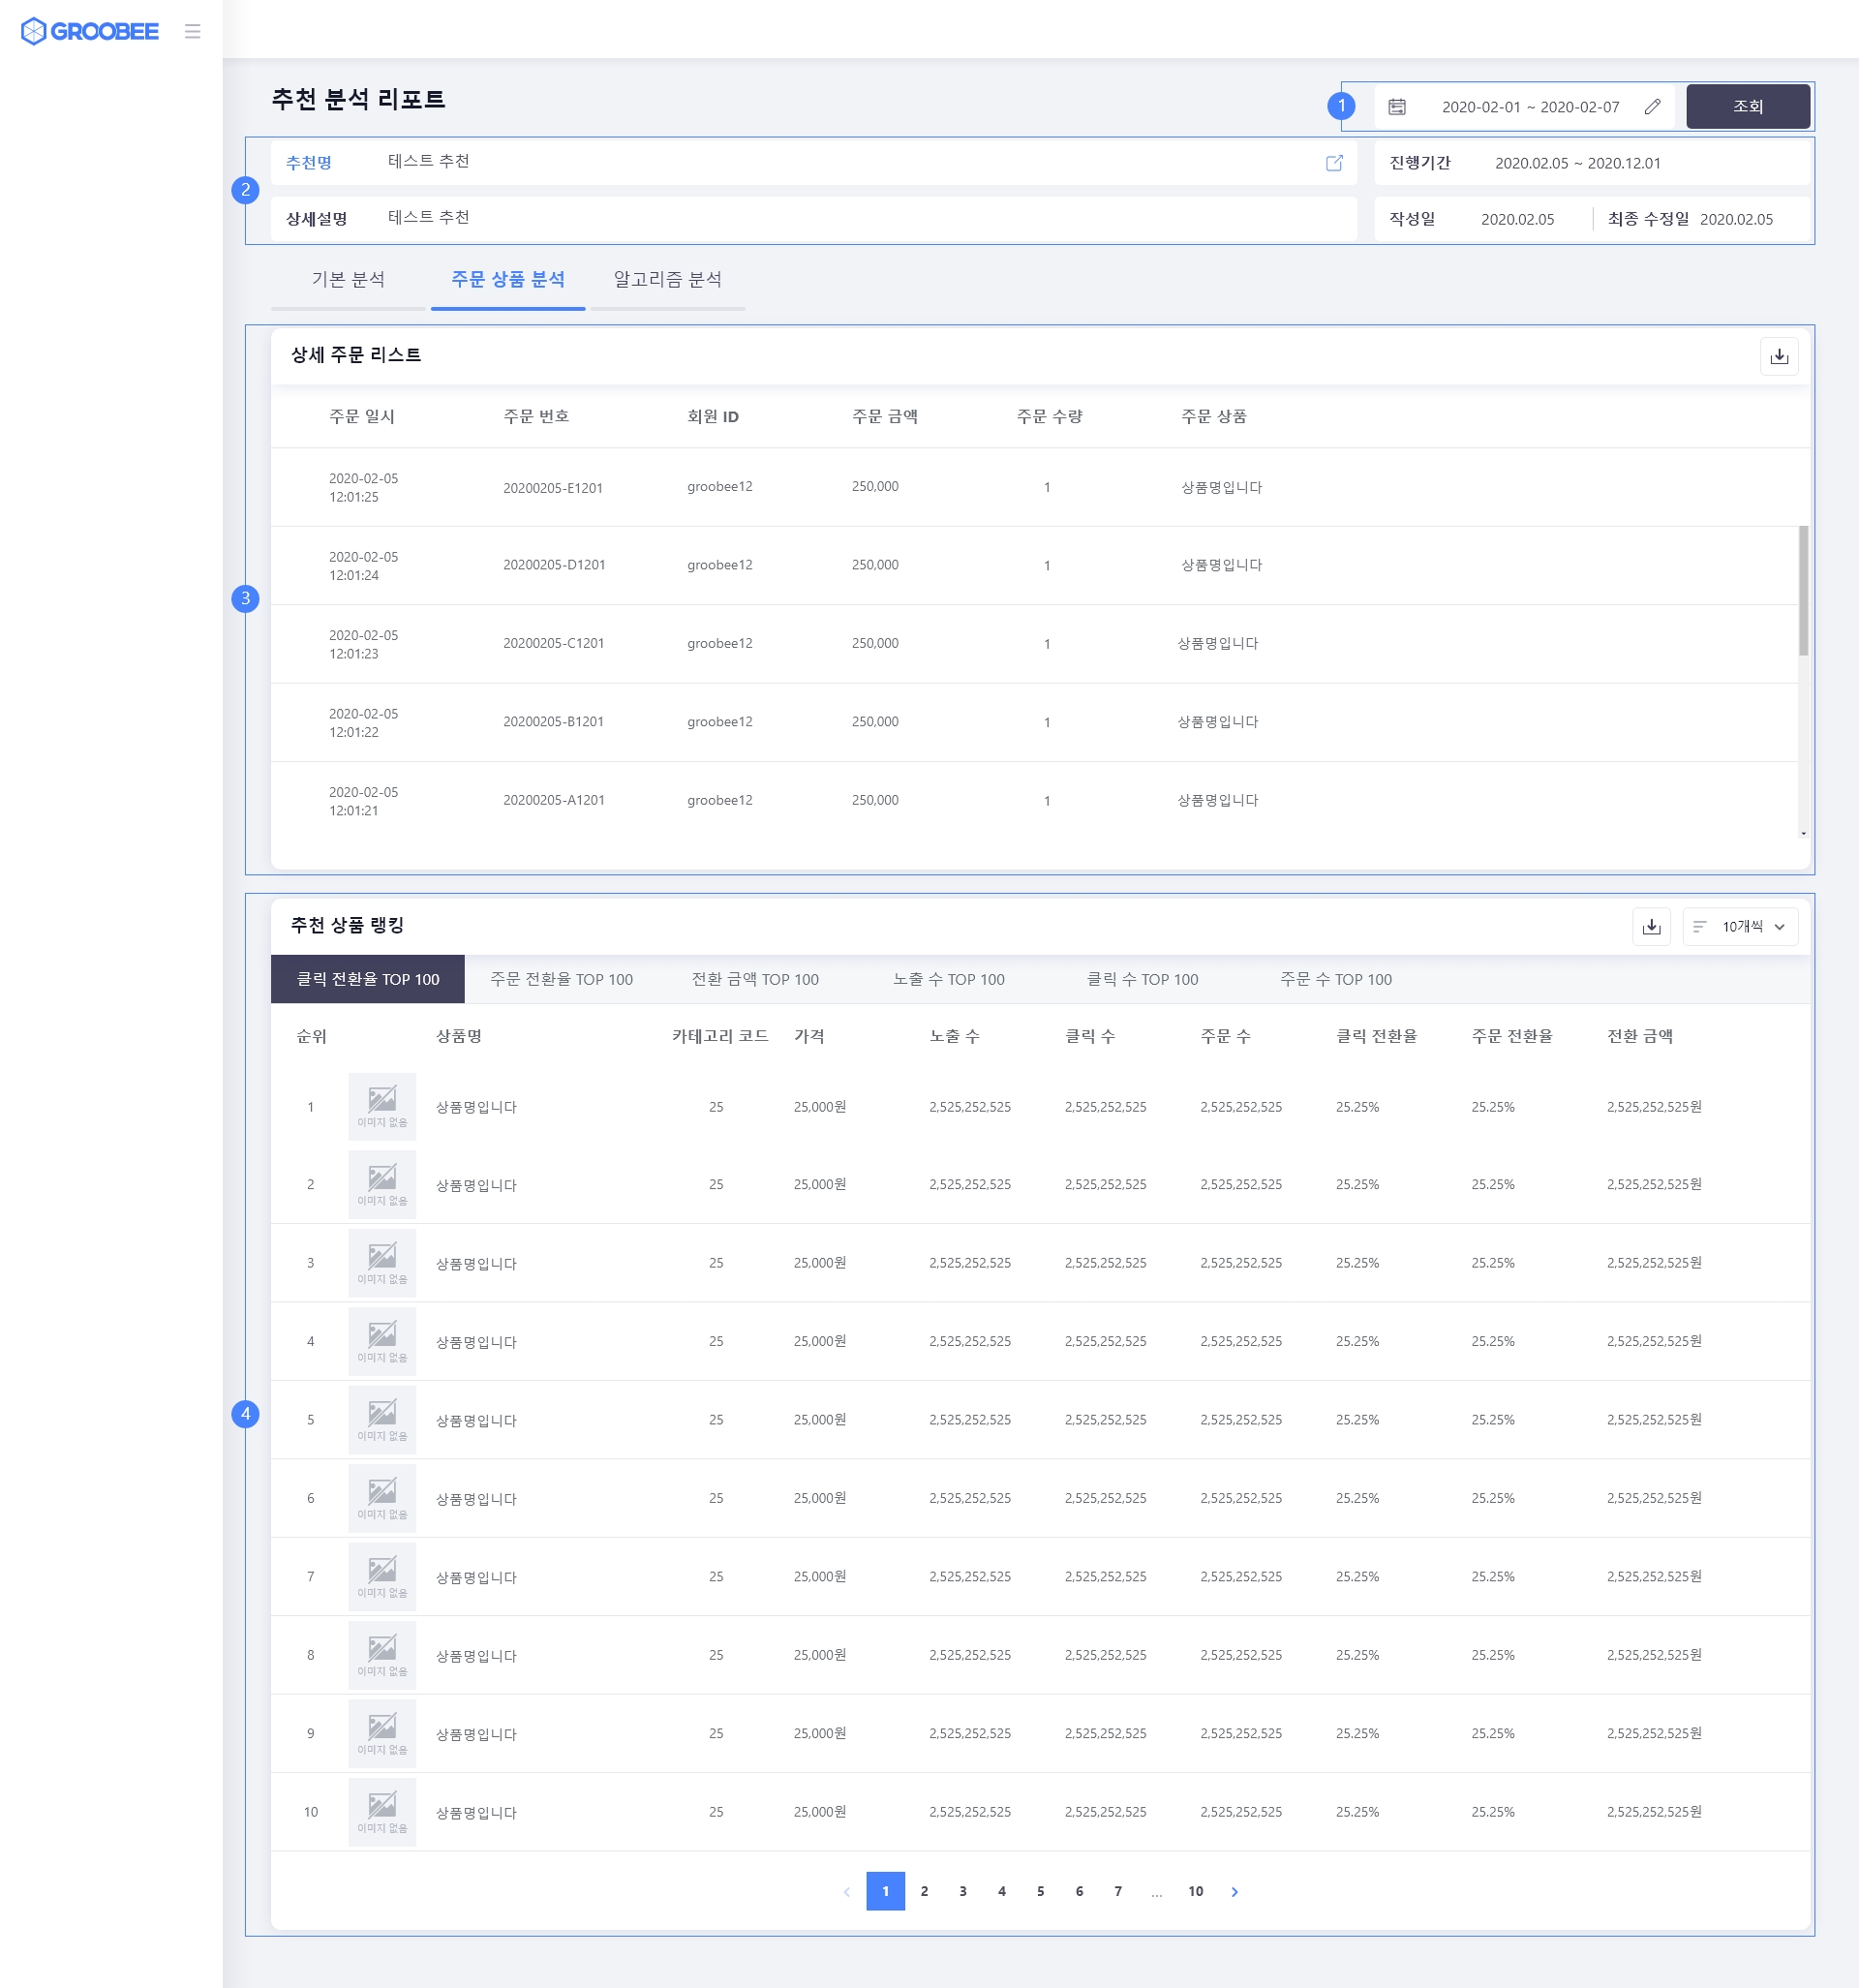Click the previous page arrow in pagination

coord(847,1891)
